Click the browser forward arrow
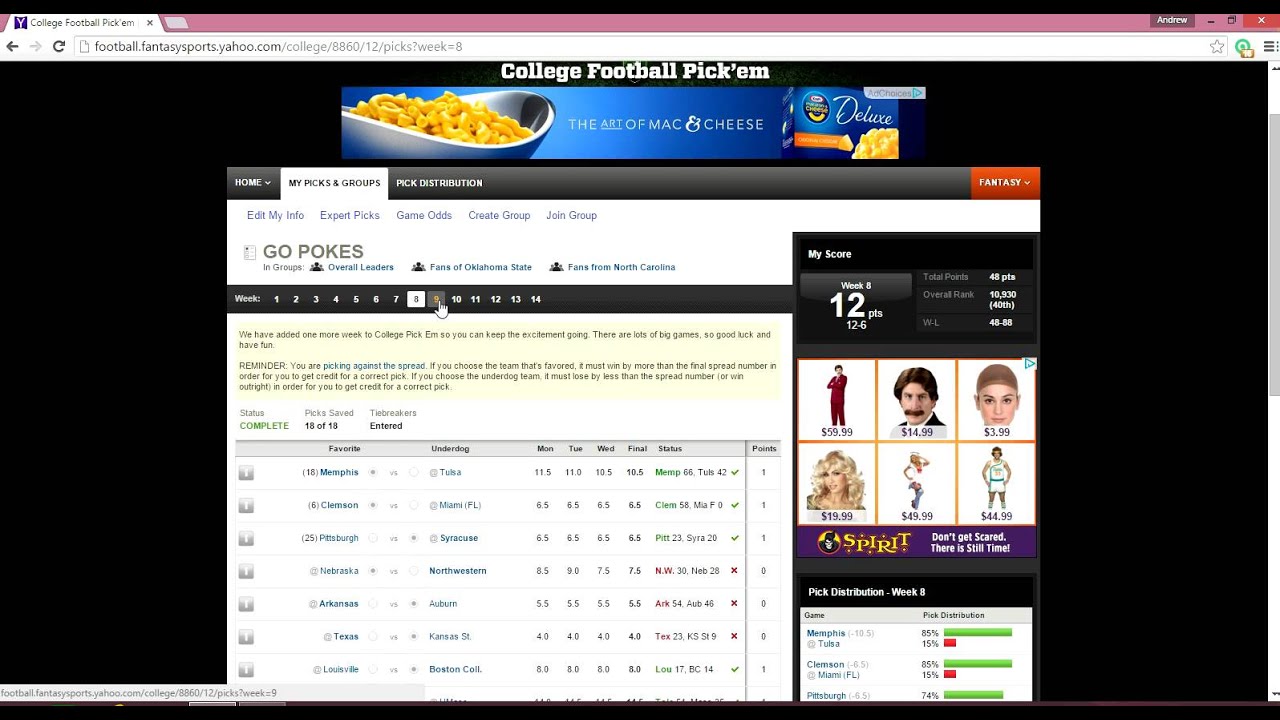The height and width of the screenshot is (720, 1280). tap(36, 46)
